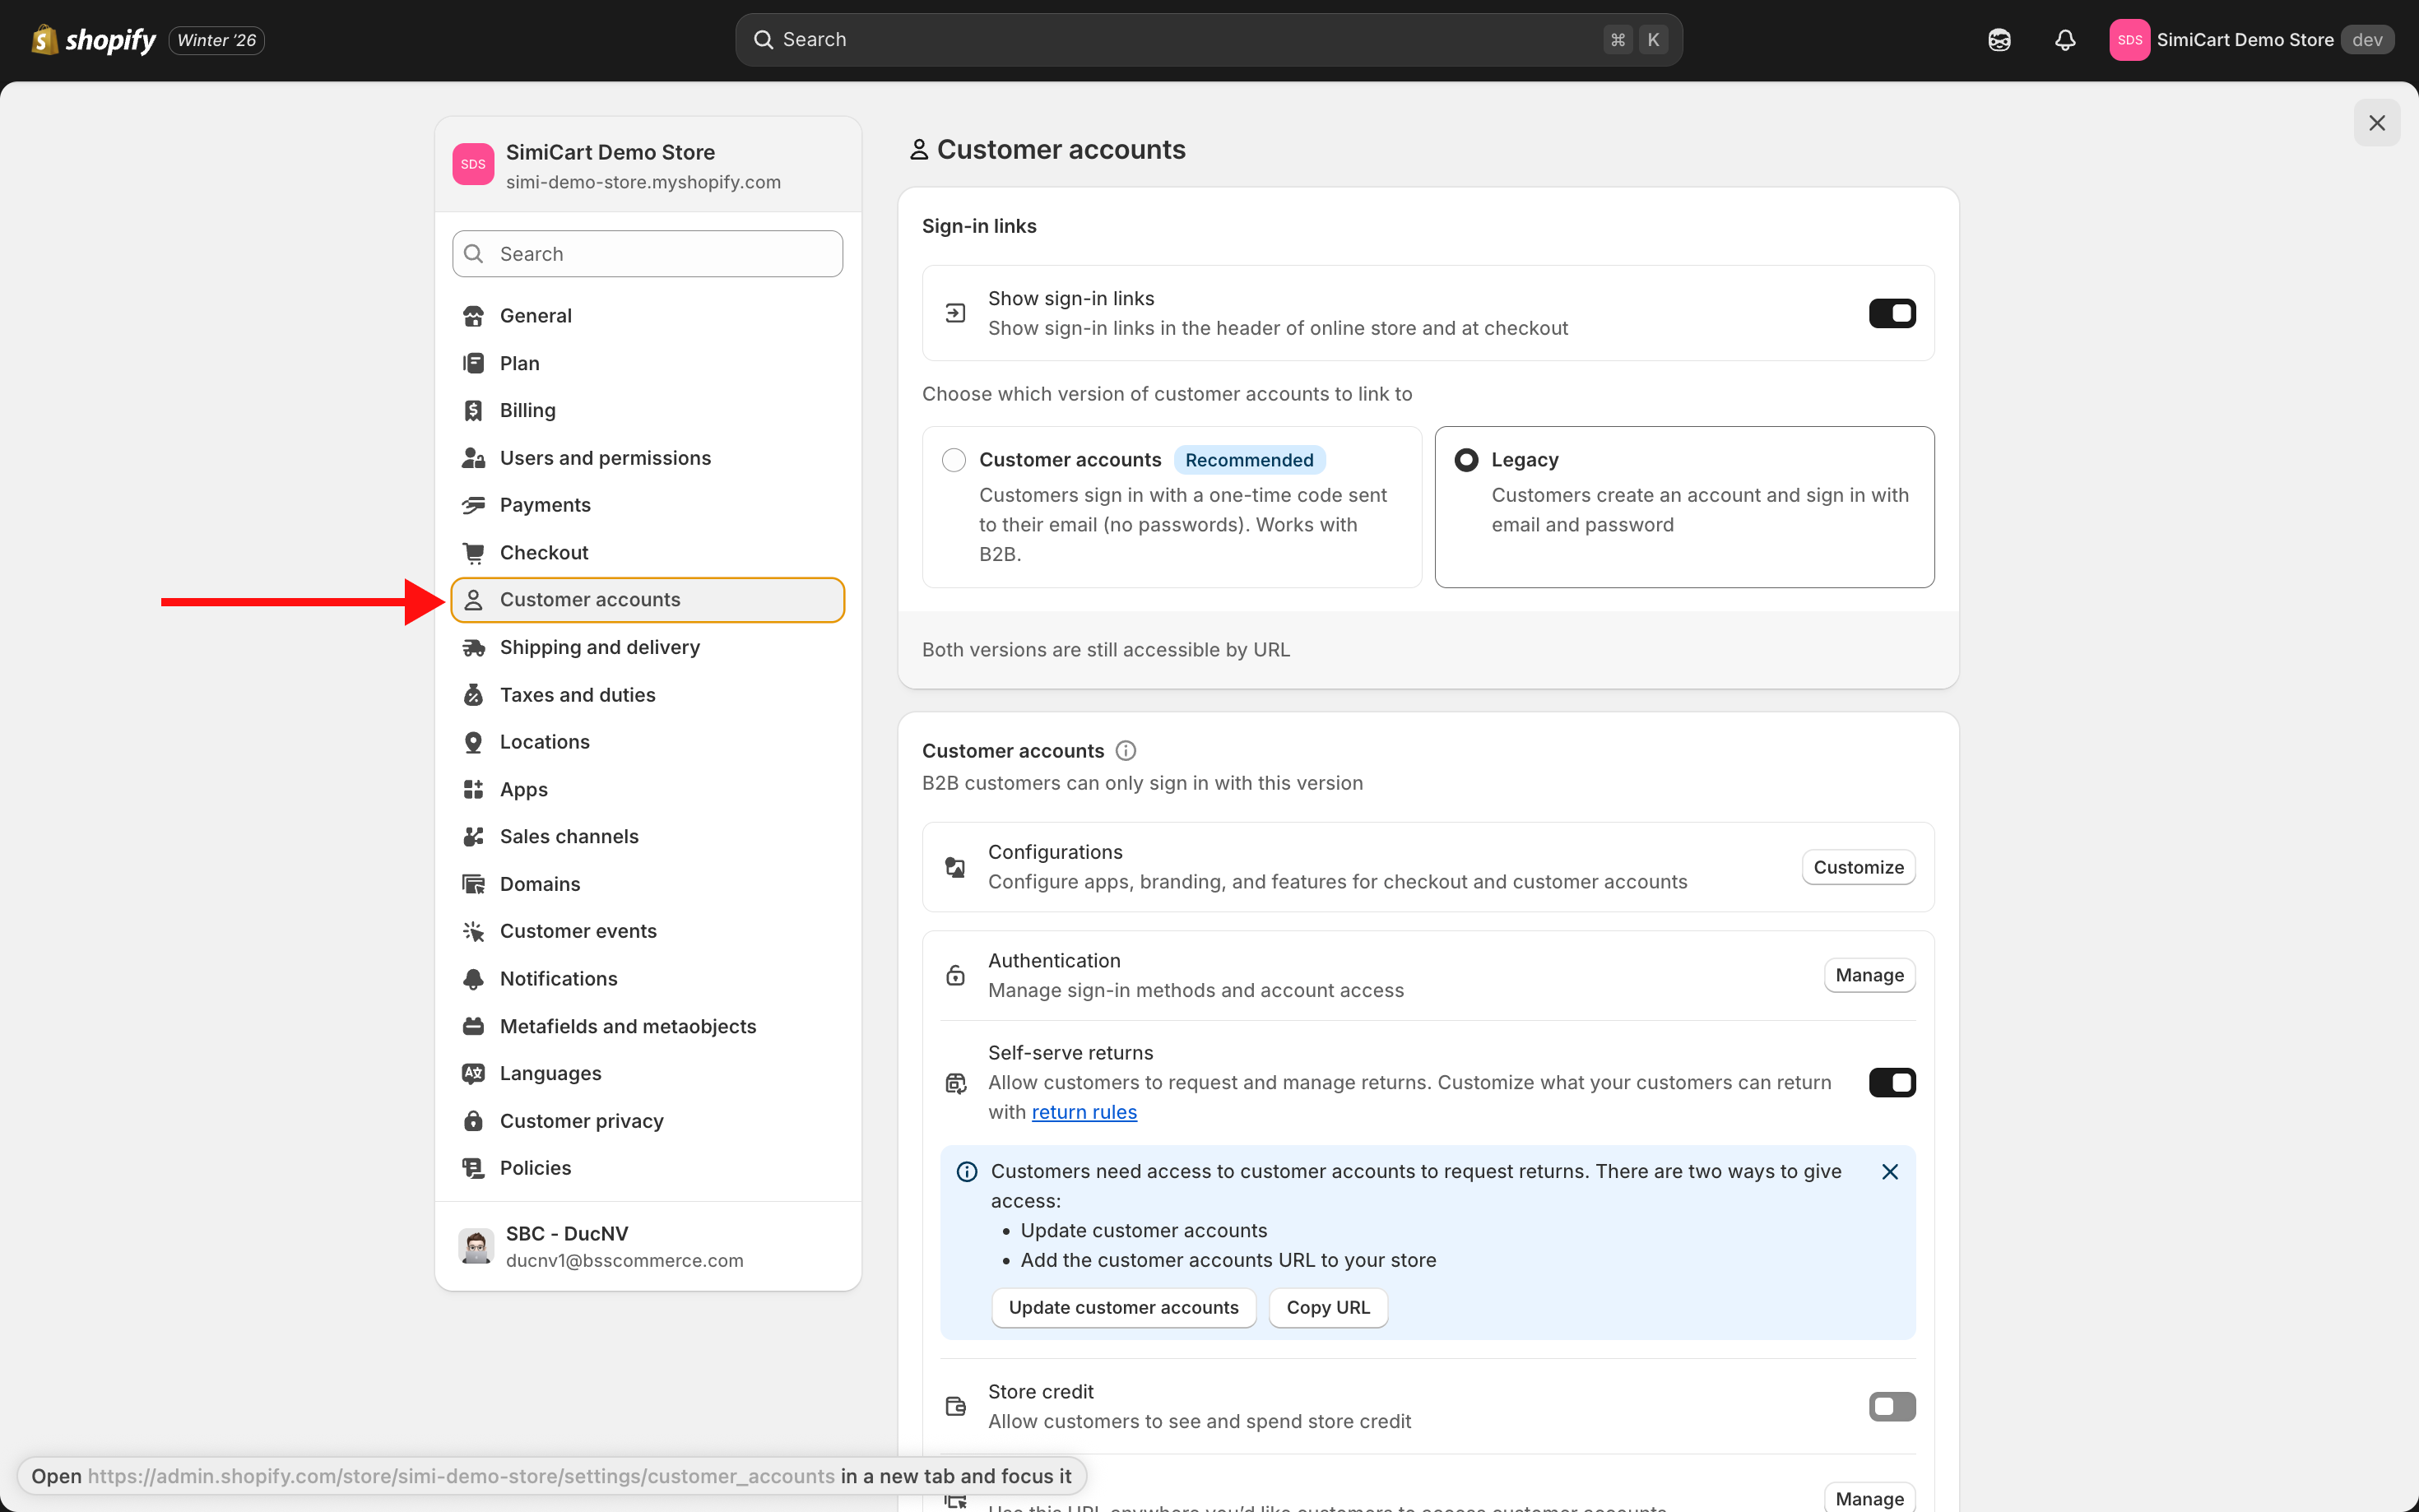Click the info icon beside Customer accounts heading
2419x1512 pixels.
1125,751
